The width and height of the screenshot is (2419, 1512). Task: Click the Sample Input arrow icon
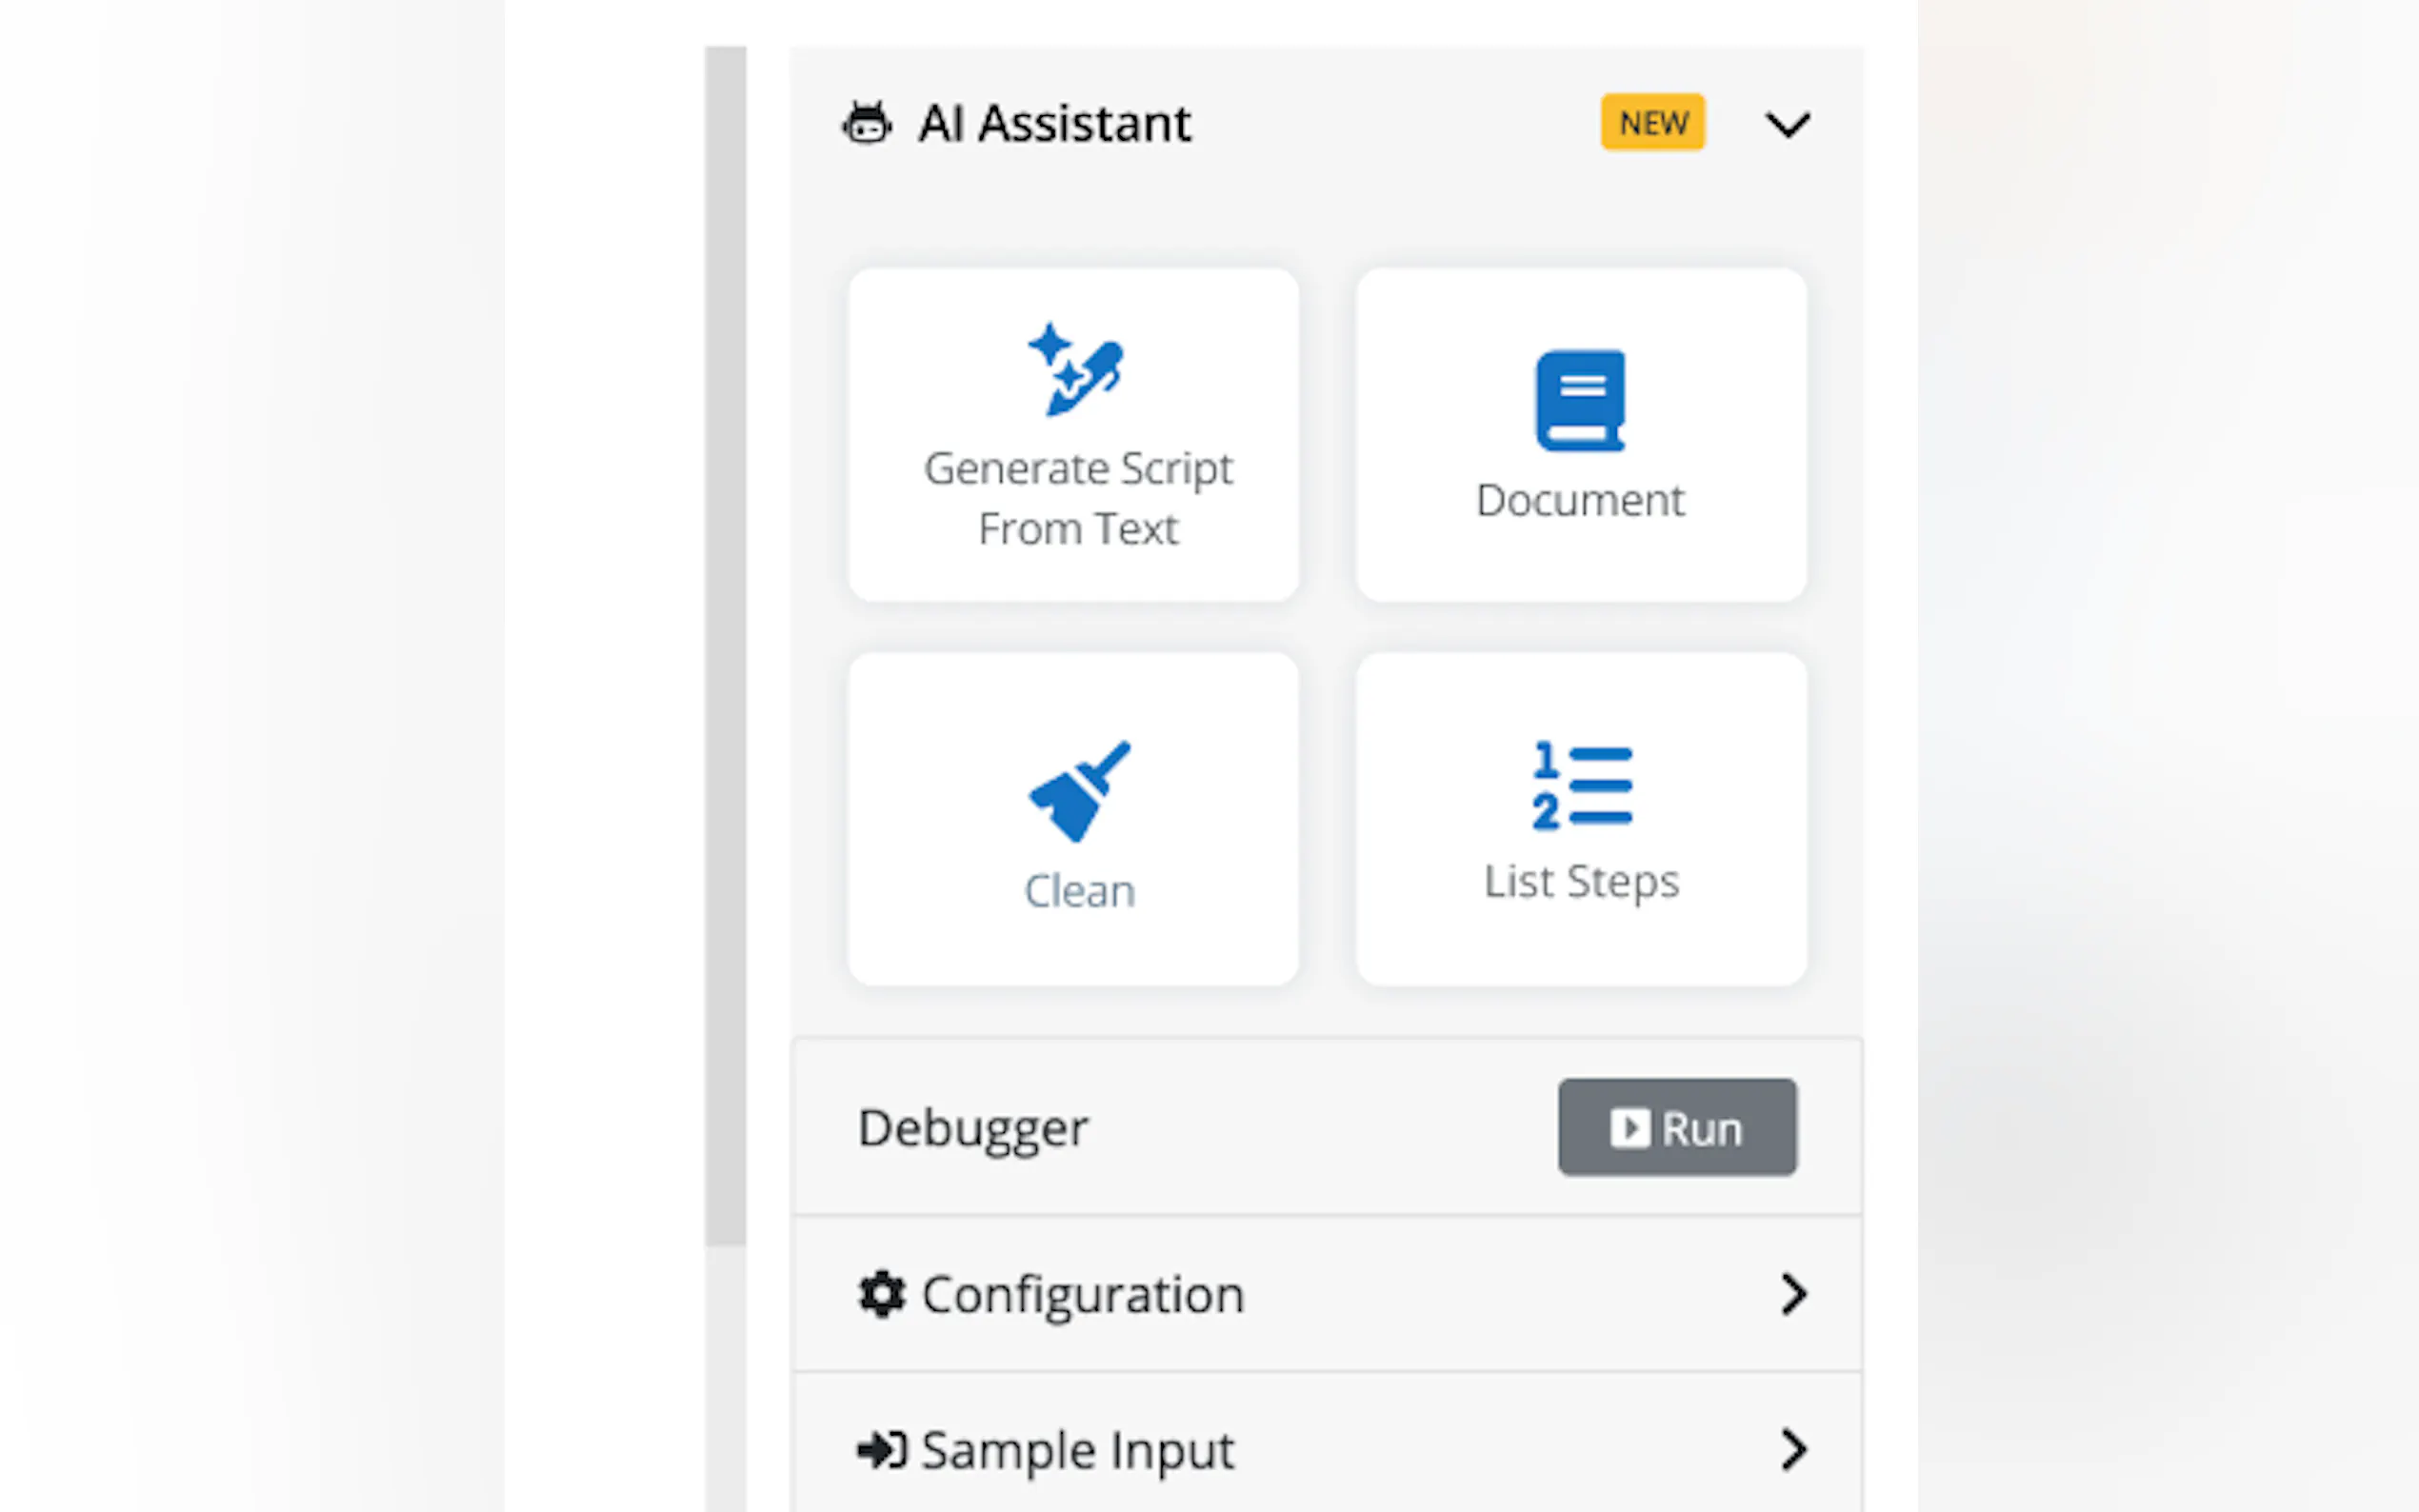pyautogui.click(x=881, y=1450)
